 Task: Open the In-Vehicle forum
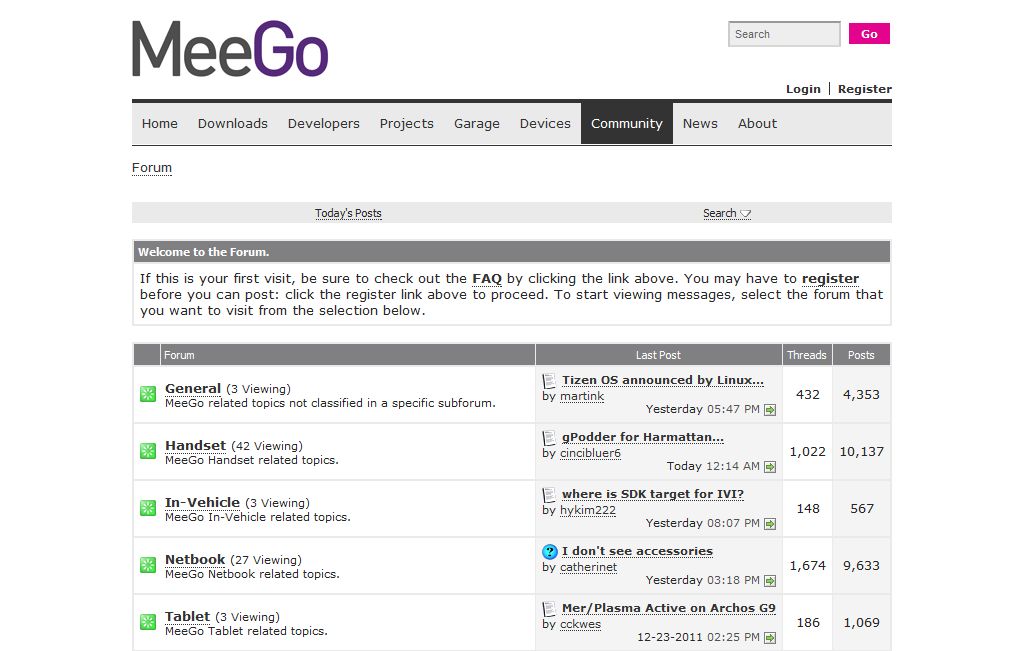click(202, 502)
